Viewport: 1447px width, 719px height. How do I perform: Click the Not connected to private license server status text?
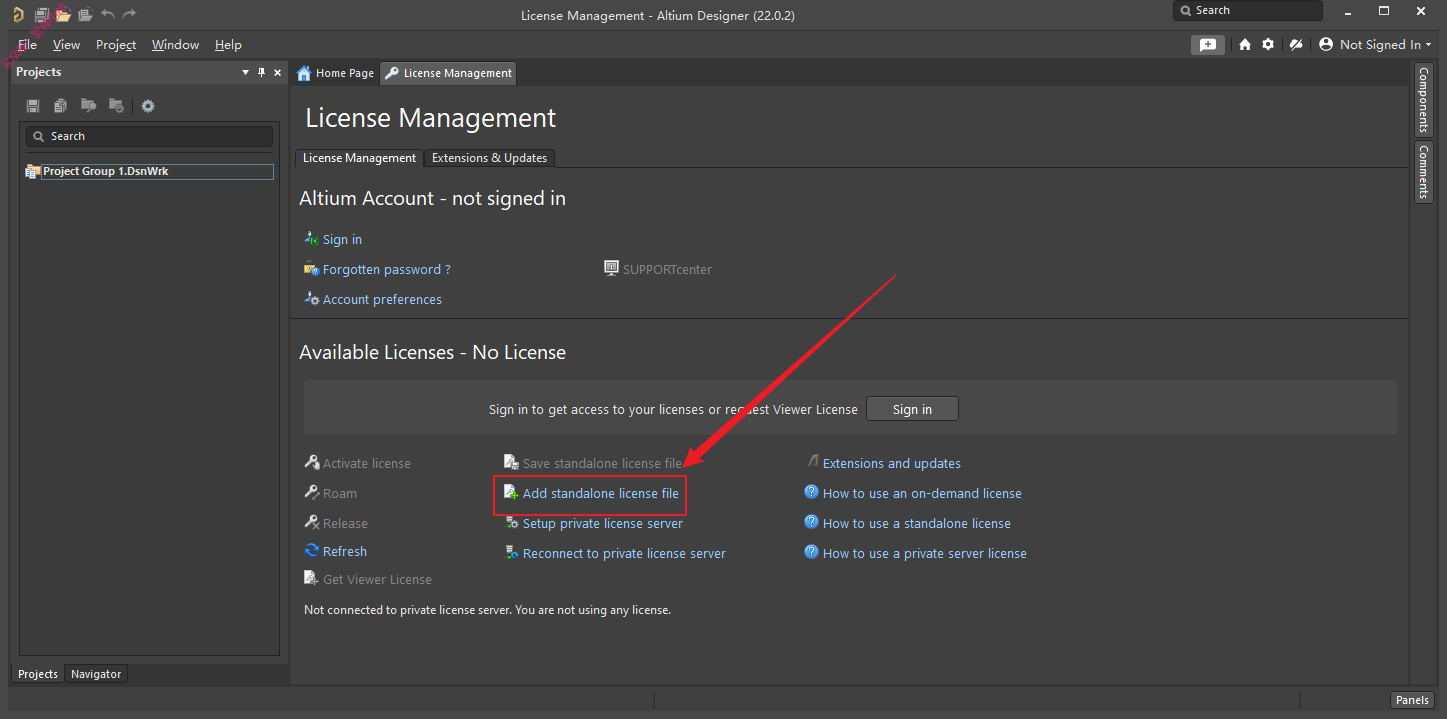[487, 610]
